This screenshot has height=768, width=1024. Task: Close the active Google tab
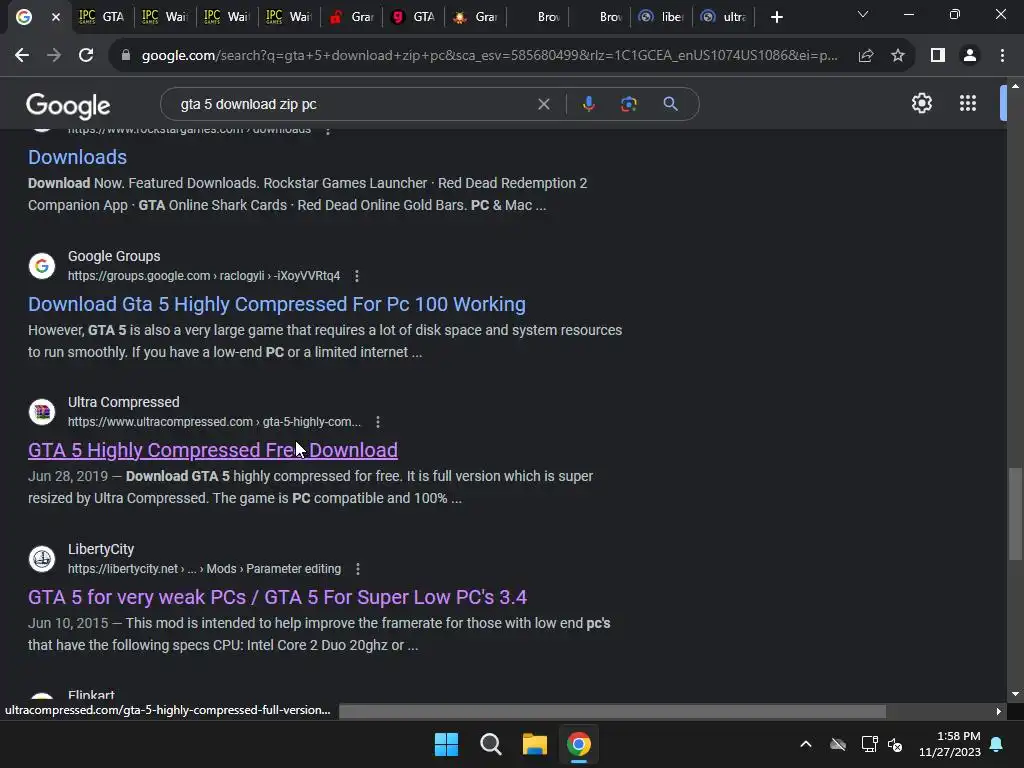[56, 17]
